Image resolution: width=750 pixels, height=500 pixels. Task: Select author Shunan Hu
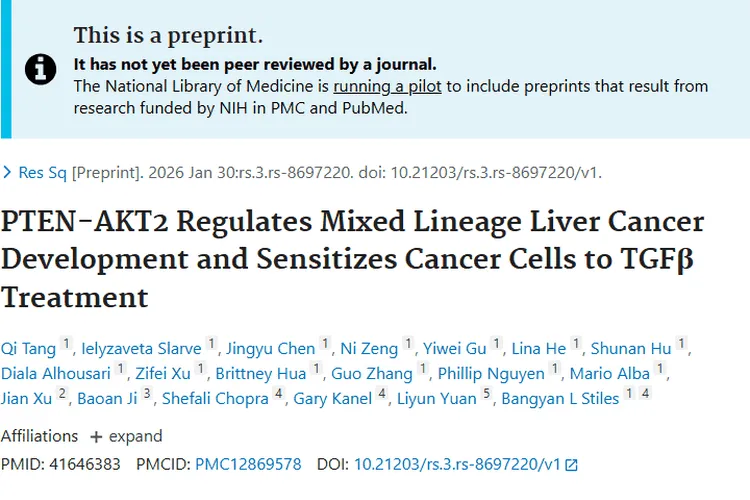point(631,348)
